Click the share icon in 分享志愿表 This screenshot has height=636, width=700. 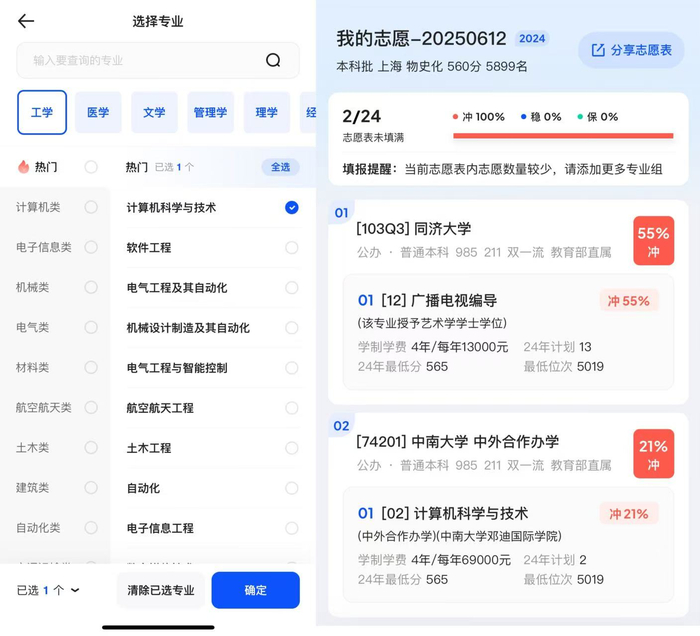pos(598,50)
